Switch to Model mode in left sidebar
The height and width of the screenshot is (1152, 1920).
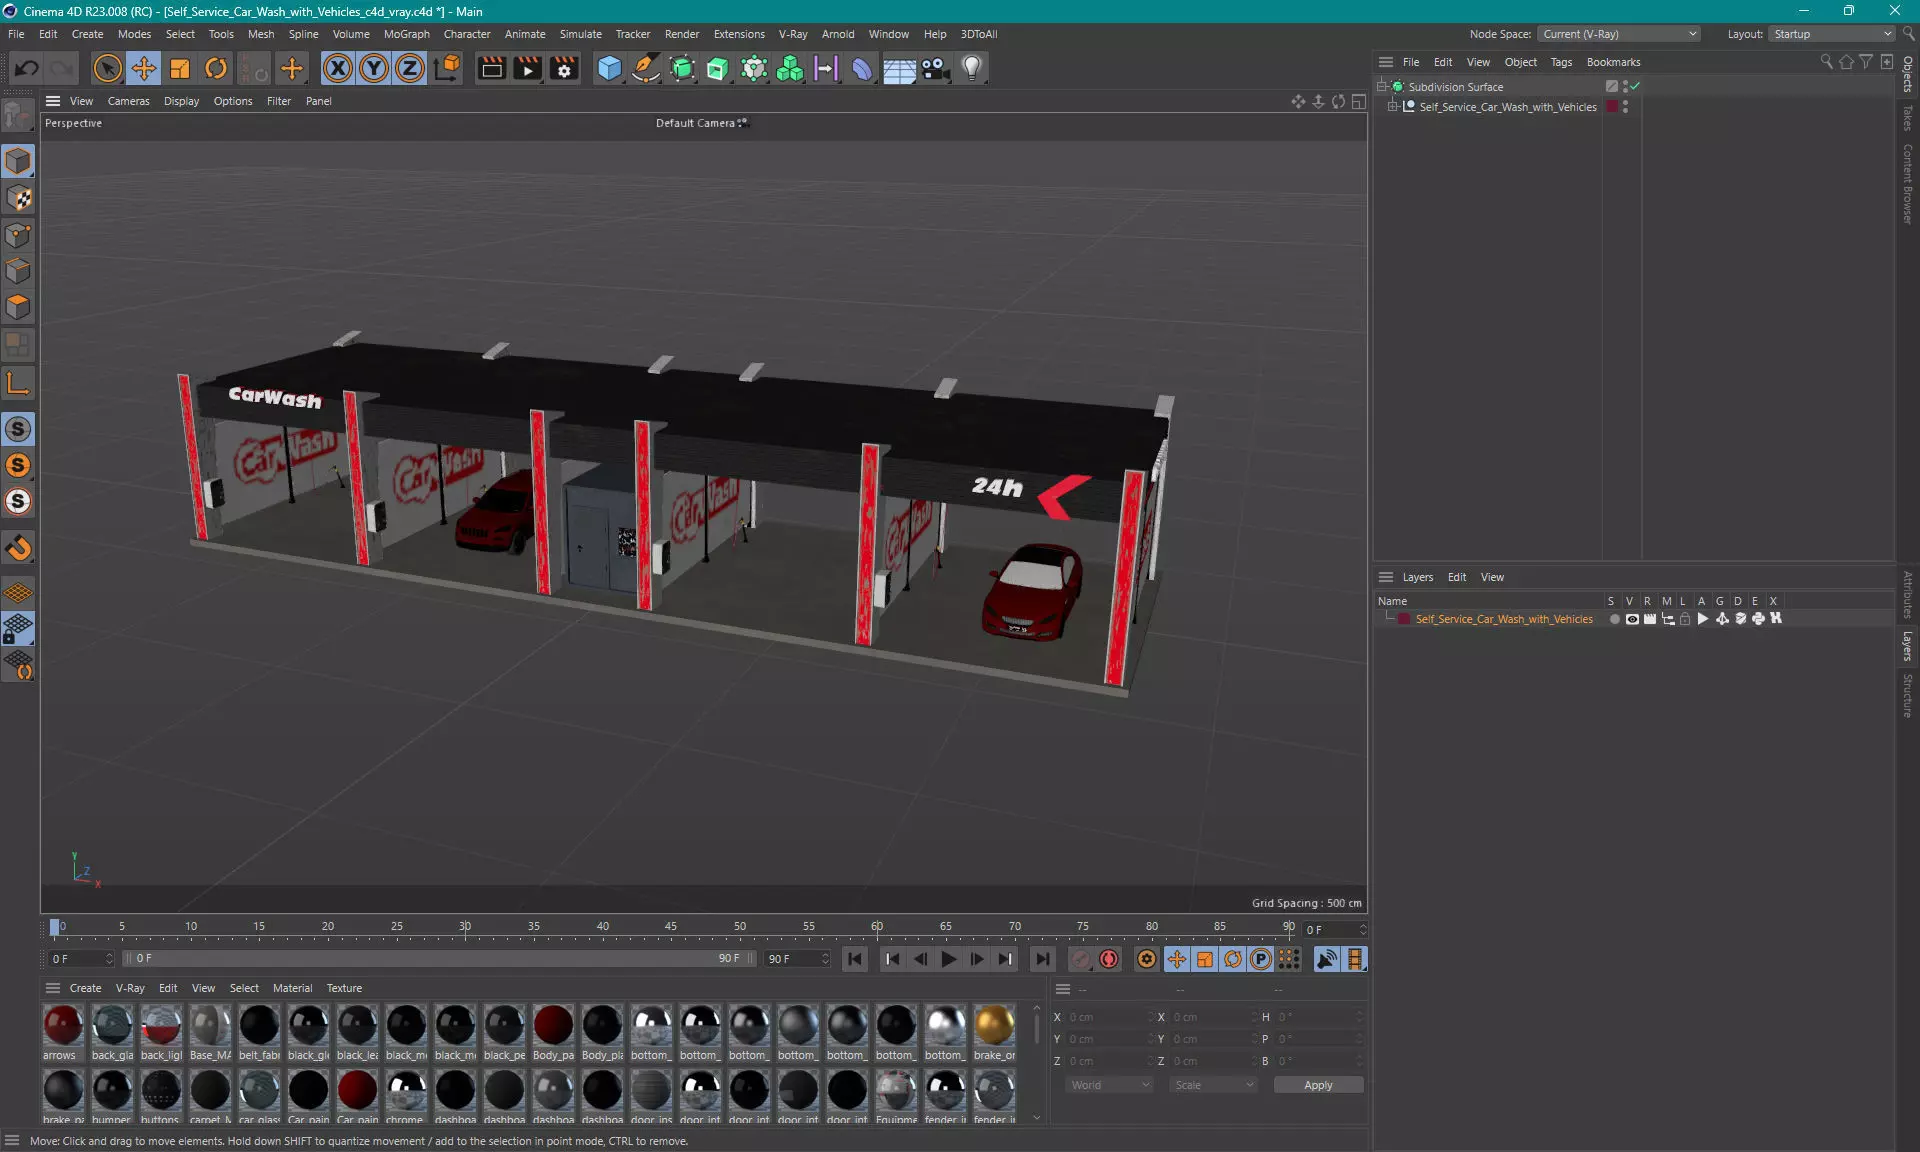click(x=18, y=161)
